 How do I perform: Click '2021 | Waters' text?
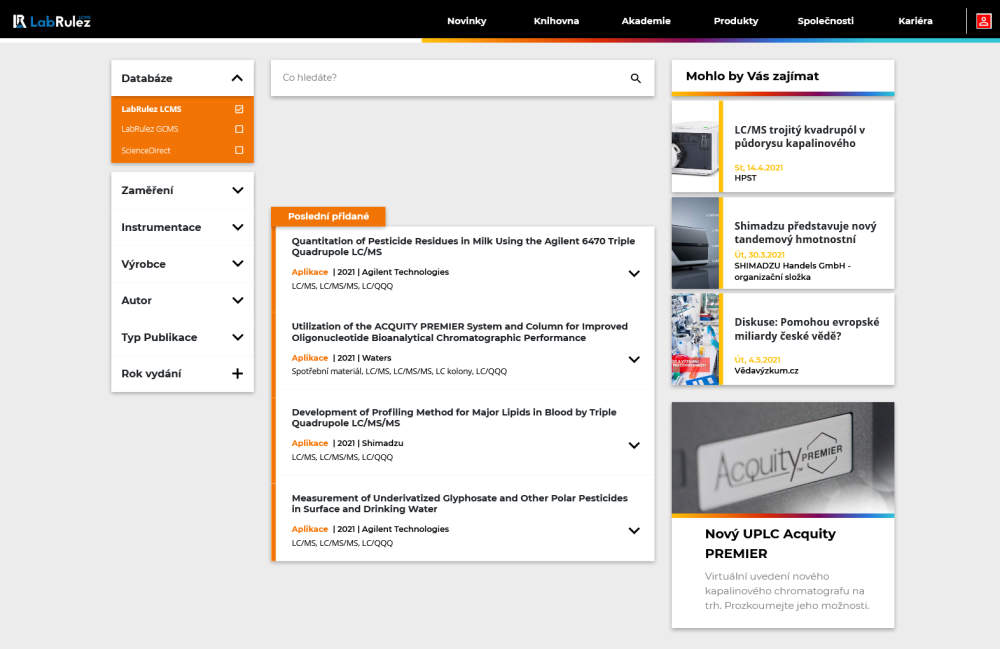(364, 358)
